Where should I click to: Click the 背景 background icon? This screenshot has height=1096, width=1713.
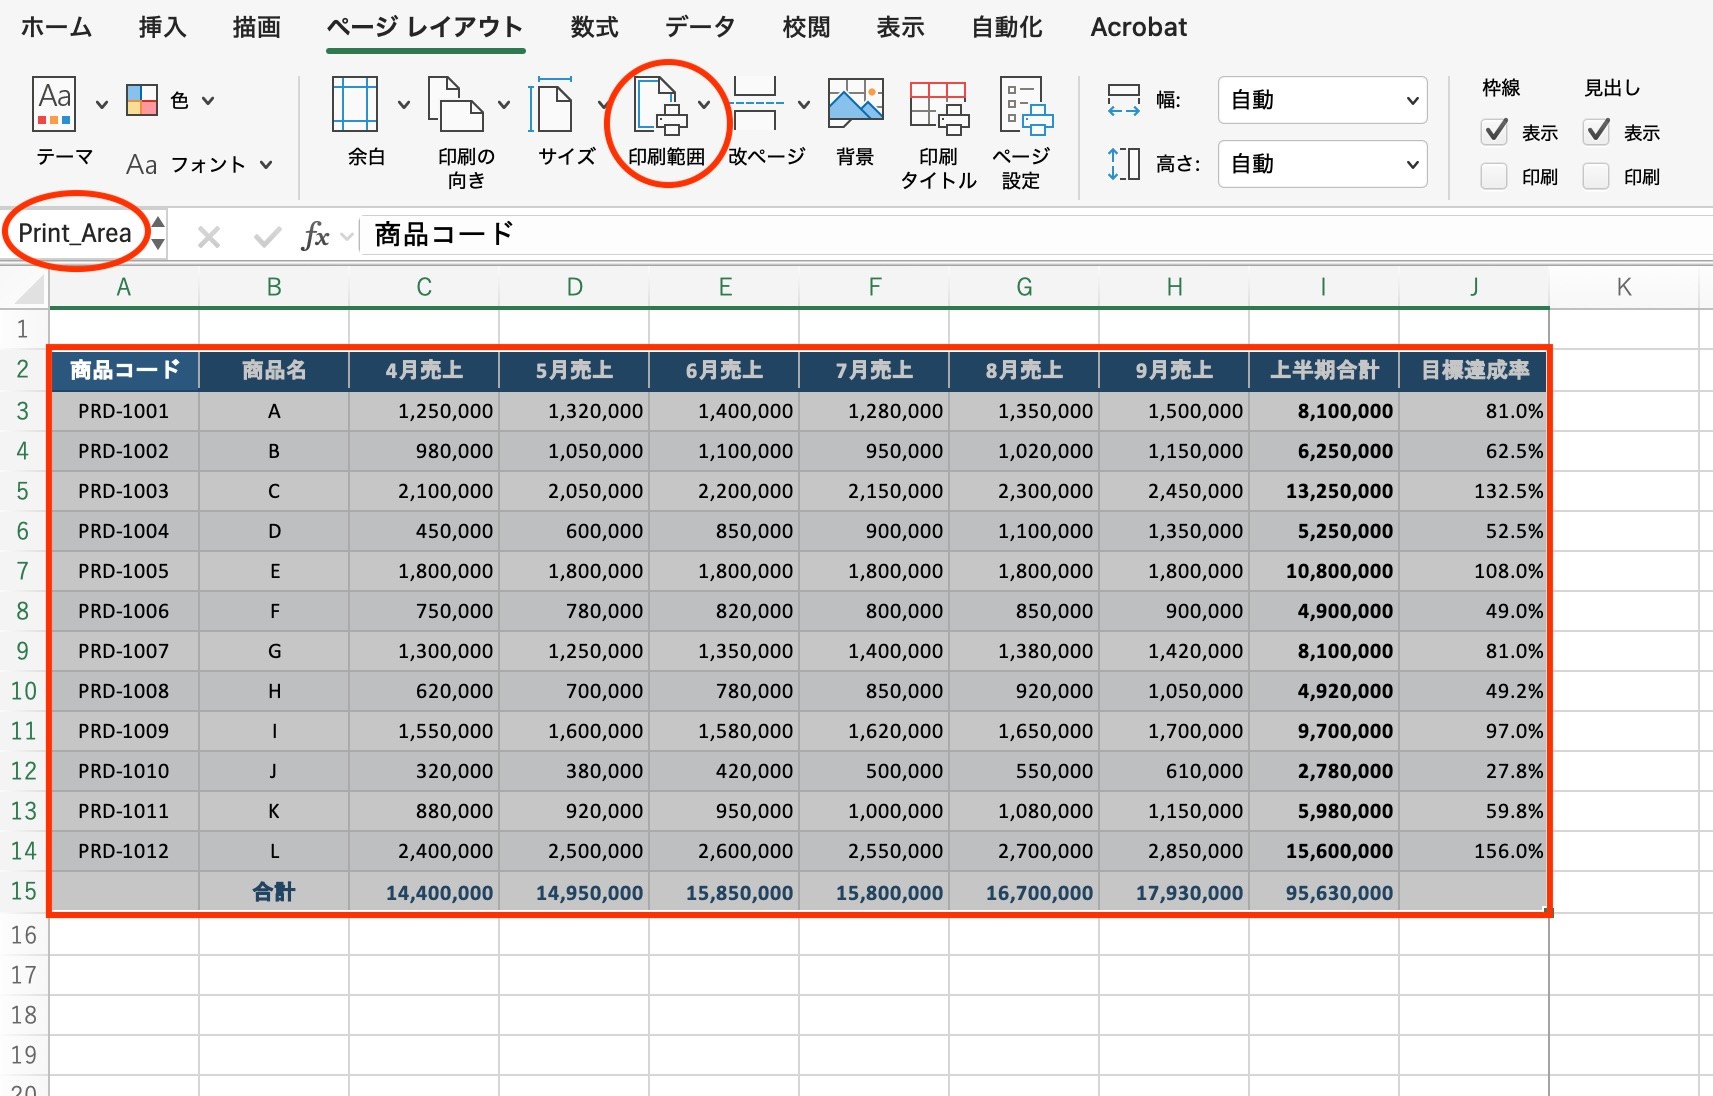coord(855,104)
